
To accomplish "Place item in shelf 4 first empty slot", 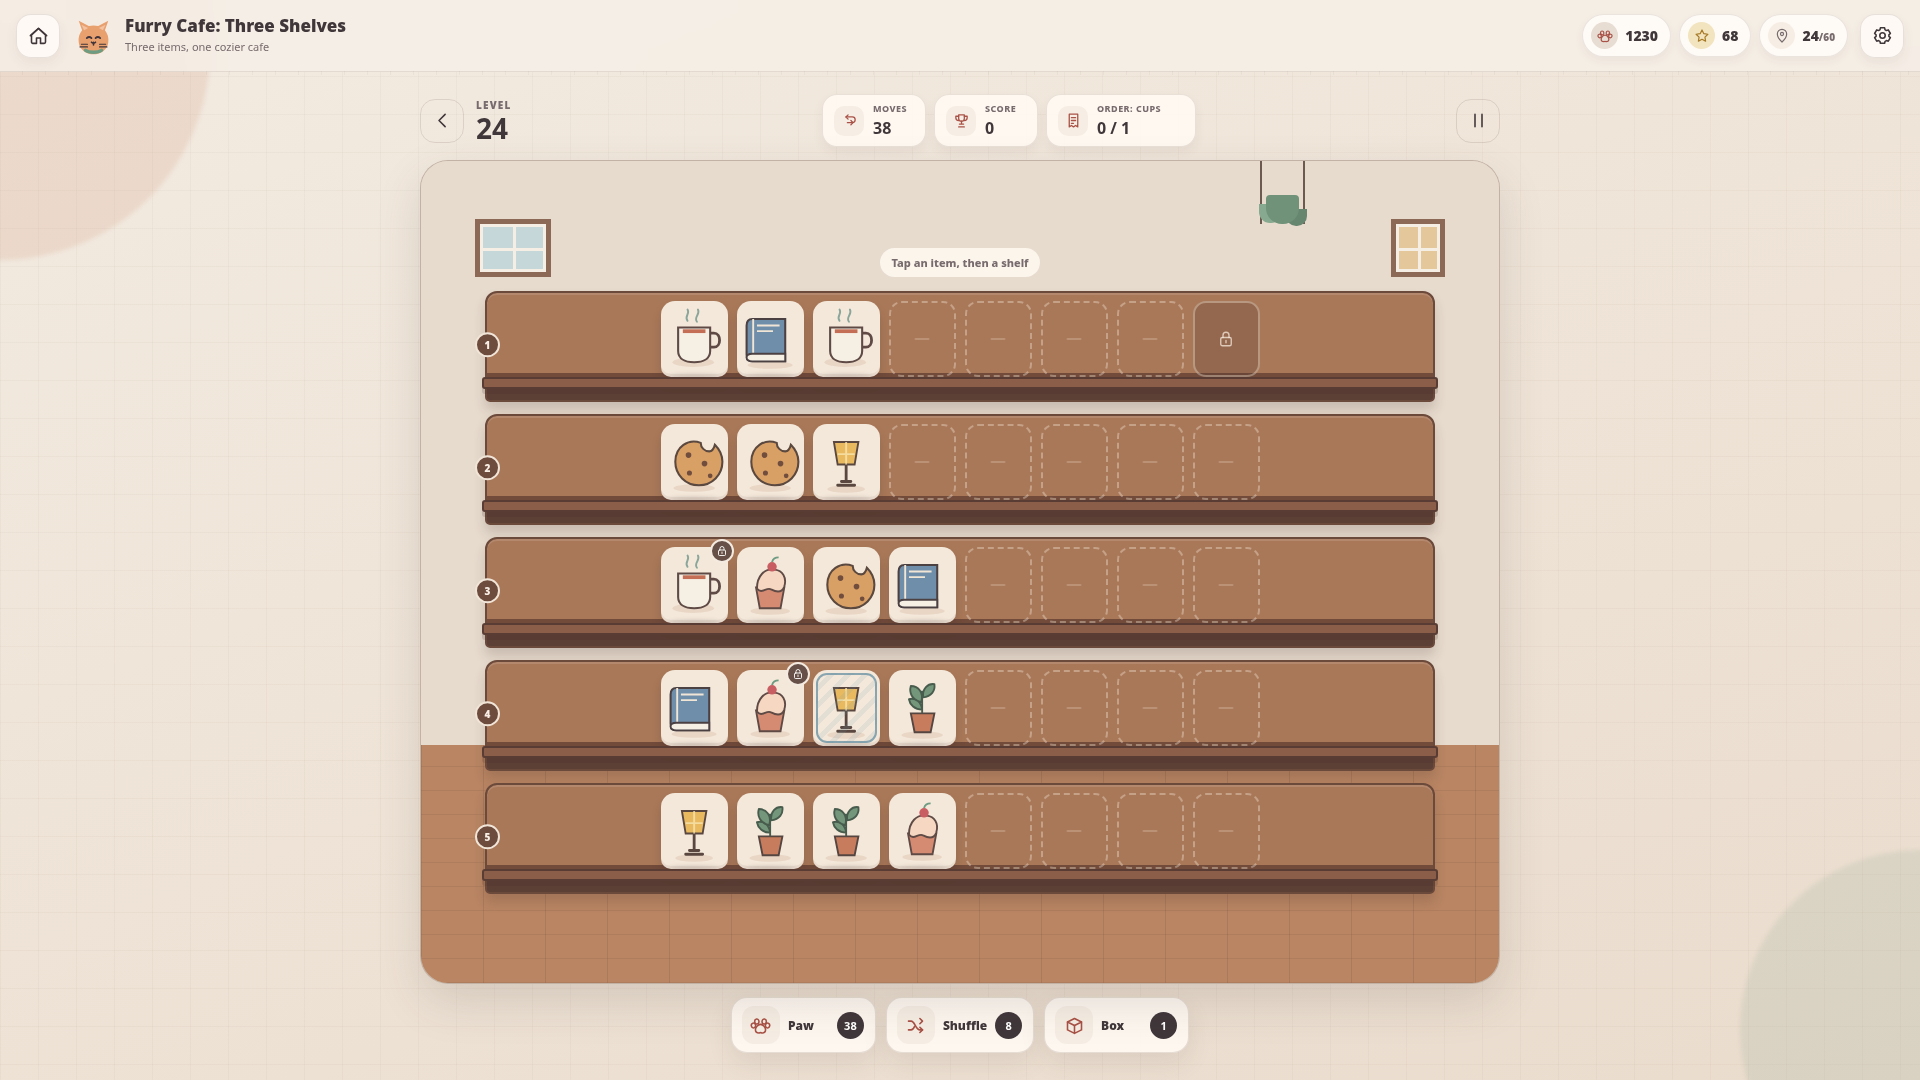I will (x=998, y=708).
